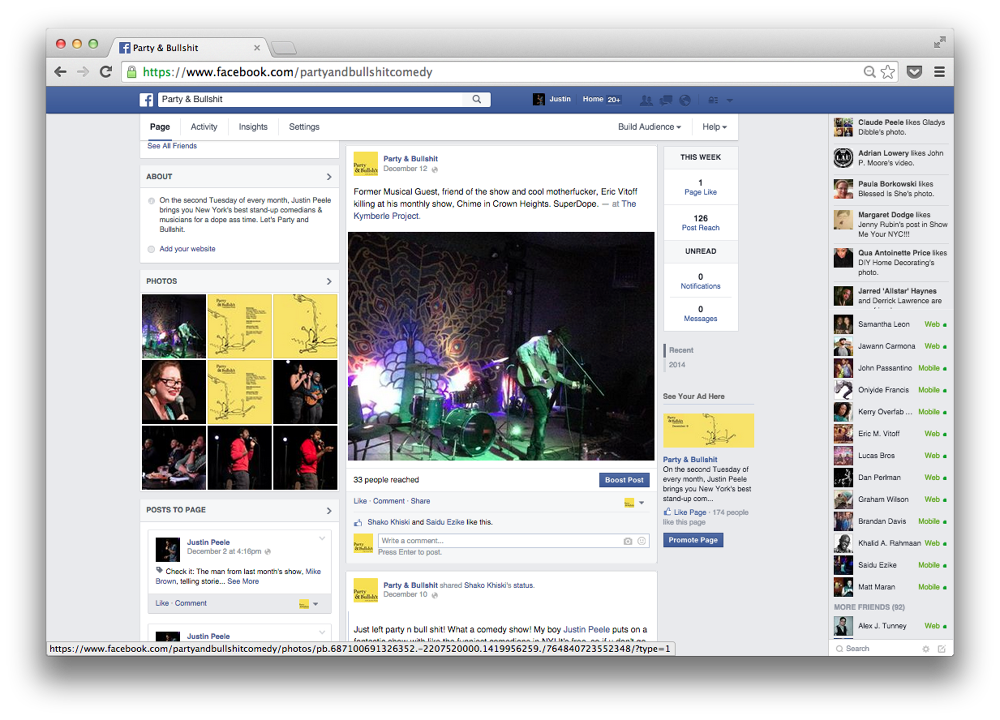Select Recent in timeline navigation

click(681, 350)
